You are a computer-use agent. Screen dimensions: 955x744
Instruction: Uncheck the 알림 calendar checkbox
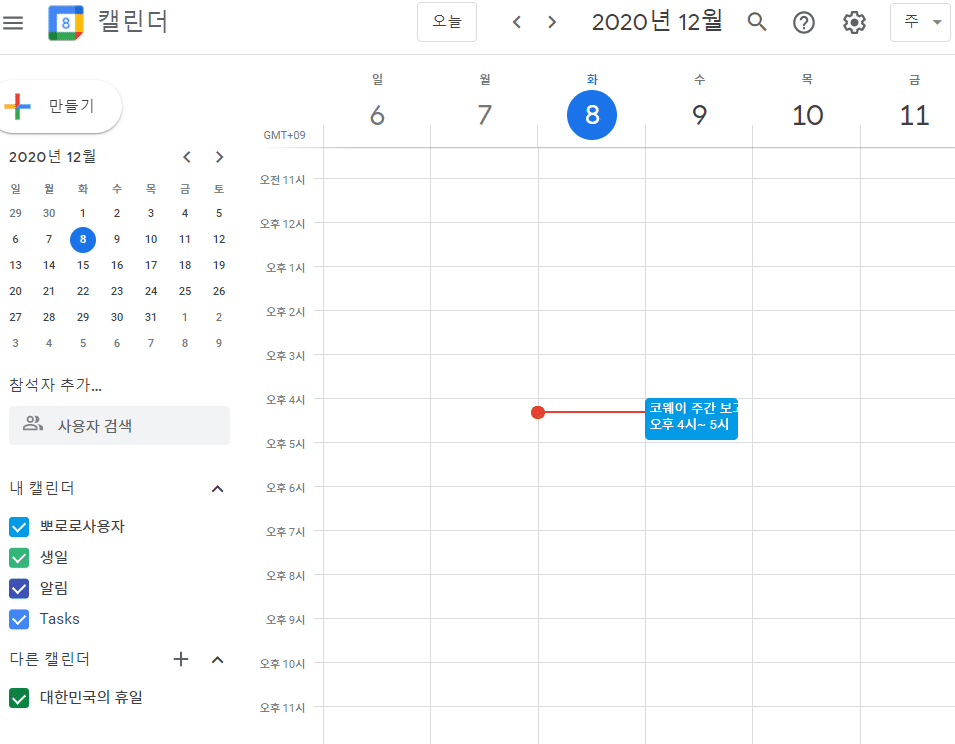19,589
